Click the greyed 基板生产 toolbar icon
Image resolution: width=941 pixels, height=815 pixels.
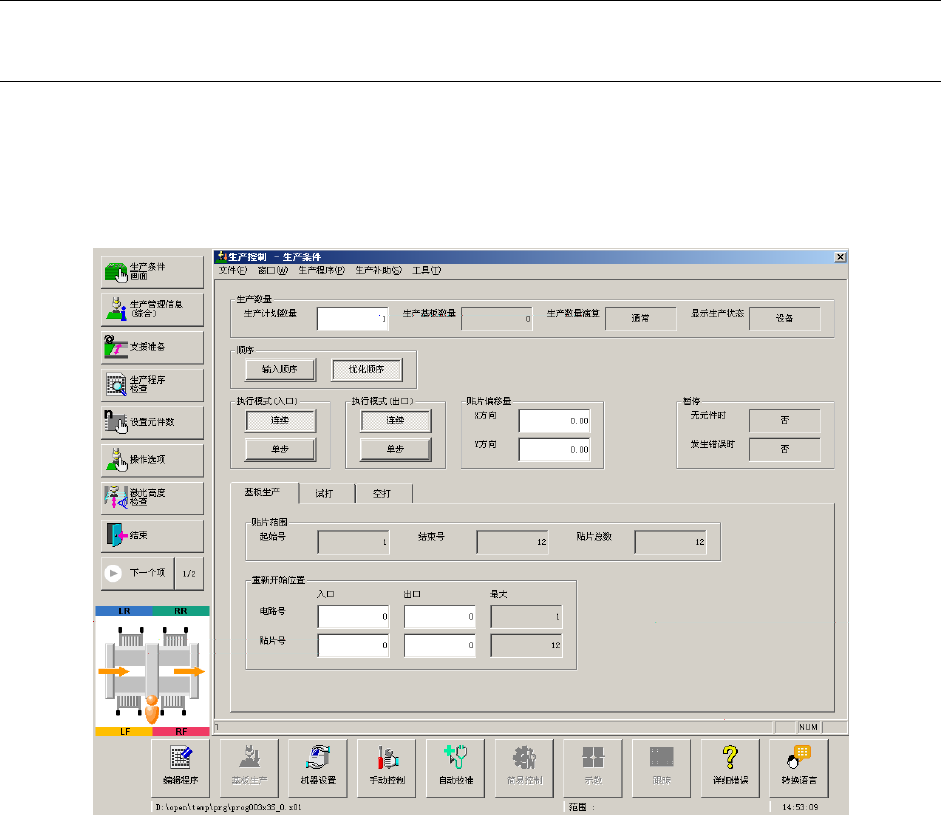249,768
